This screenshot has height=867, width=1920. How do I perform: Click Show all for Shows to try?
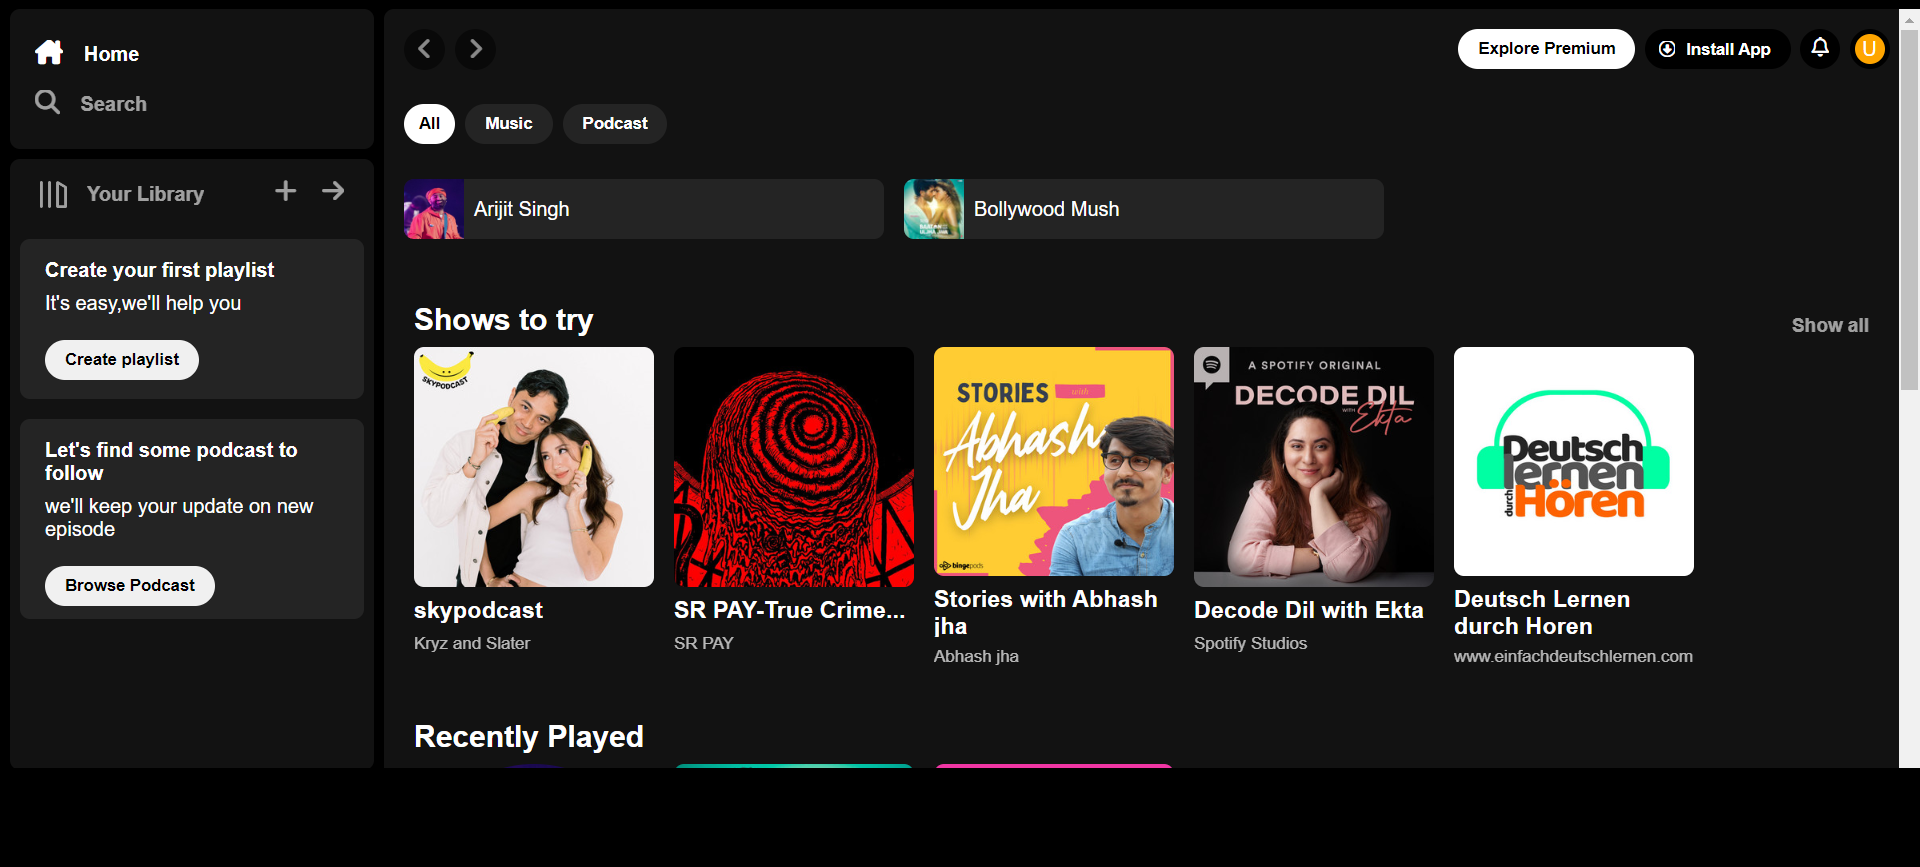pos(1829,326)
